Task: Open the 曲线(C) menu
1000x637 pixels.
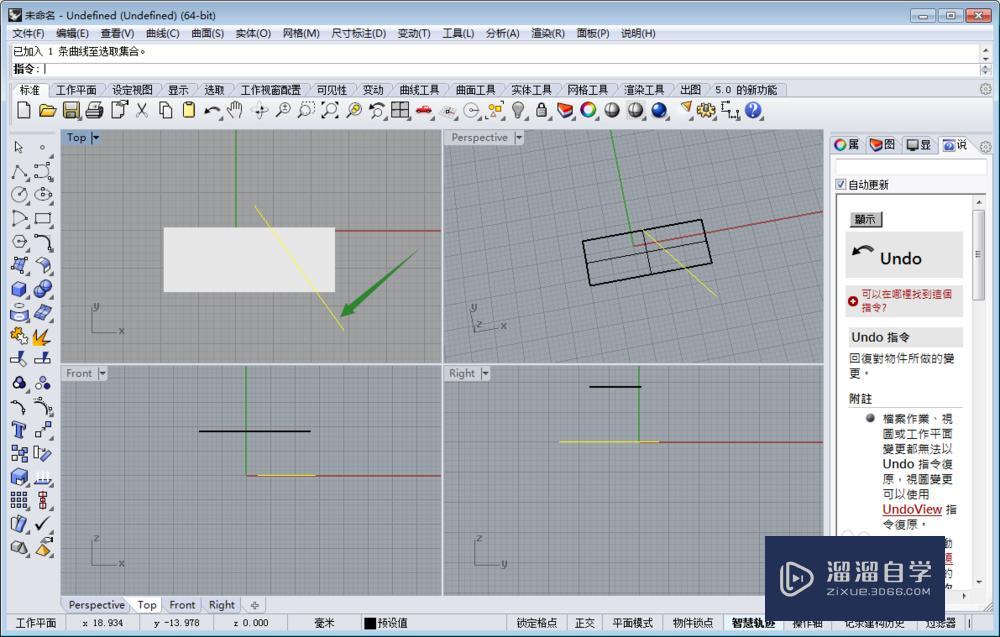Action: point(162,33)
